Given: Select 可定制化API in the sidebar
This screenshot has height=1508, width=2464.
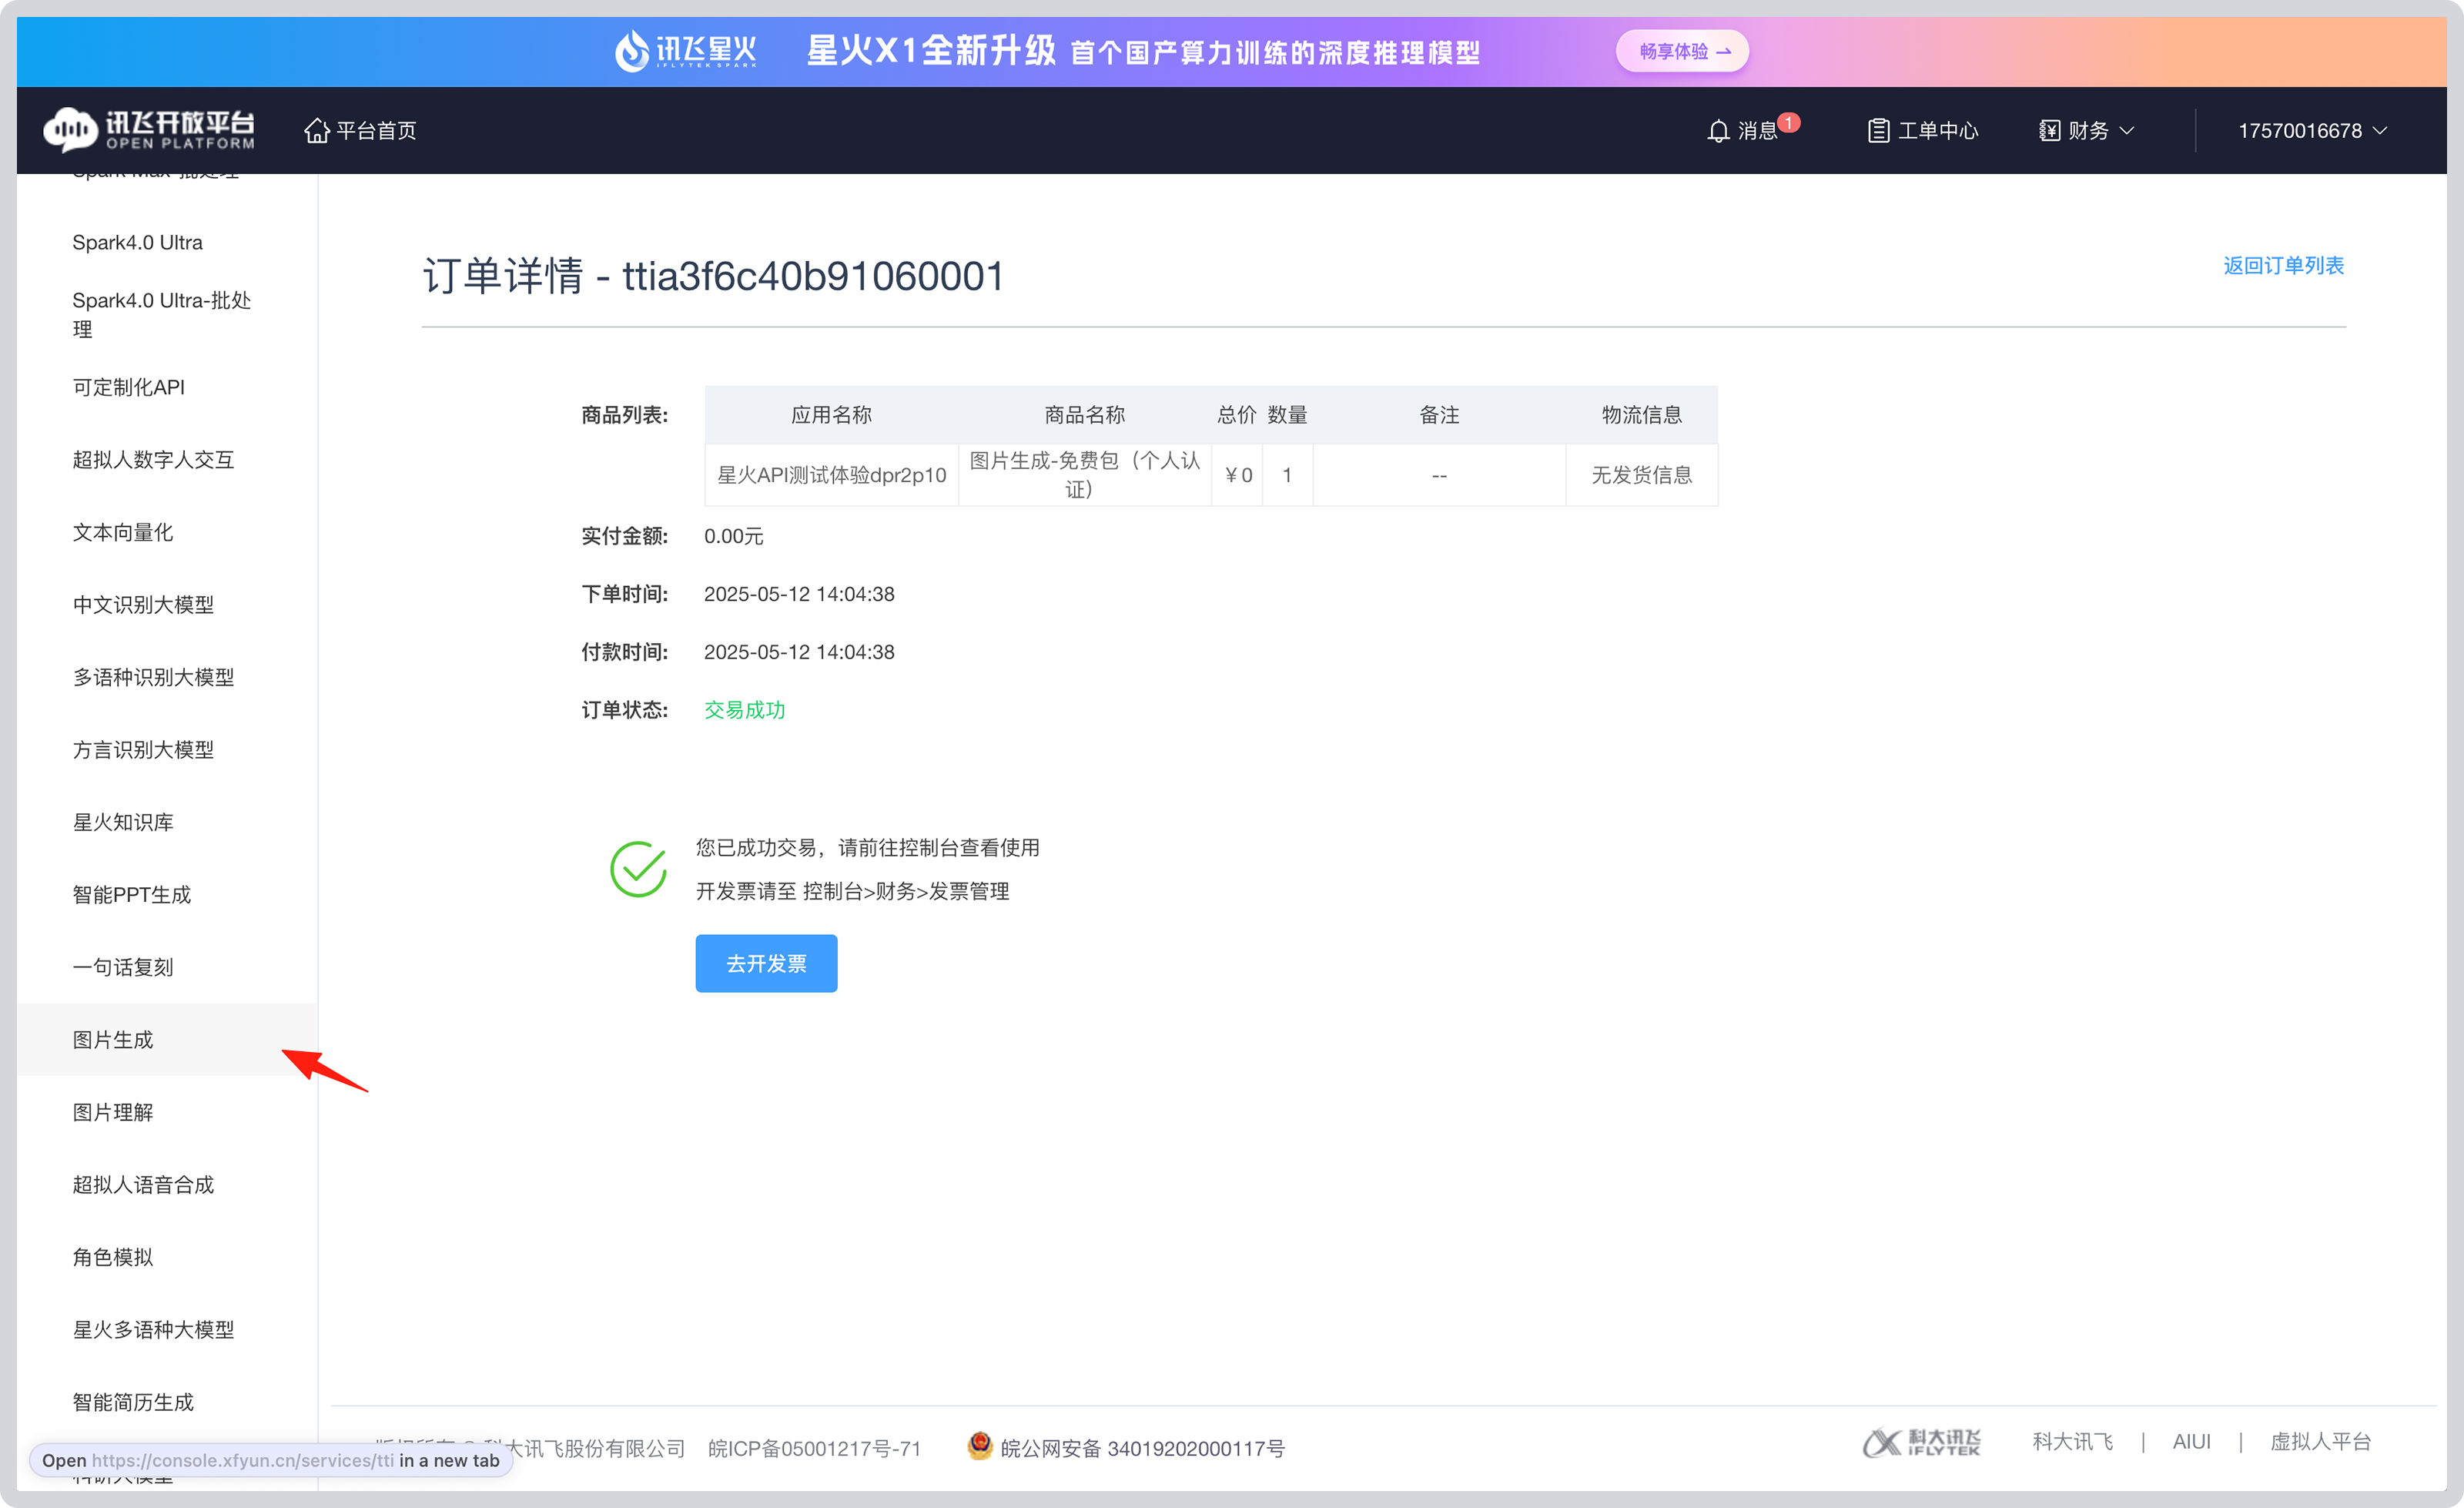Looking at the screenshot, I should point(128,387).
